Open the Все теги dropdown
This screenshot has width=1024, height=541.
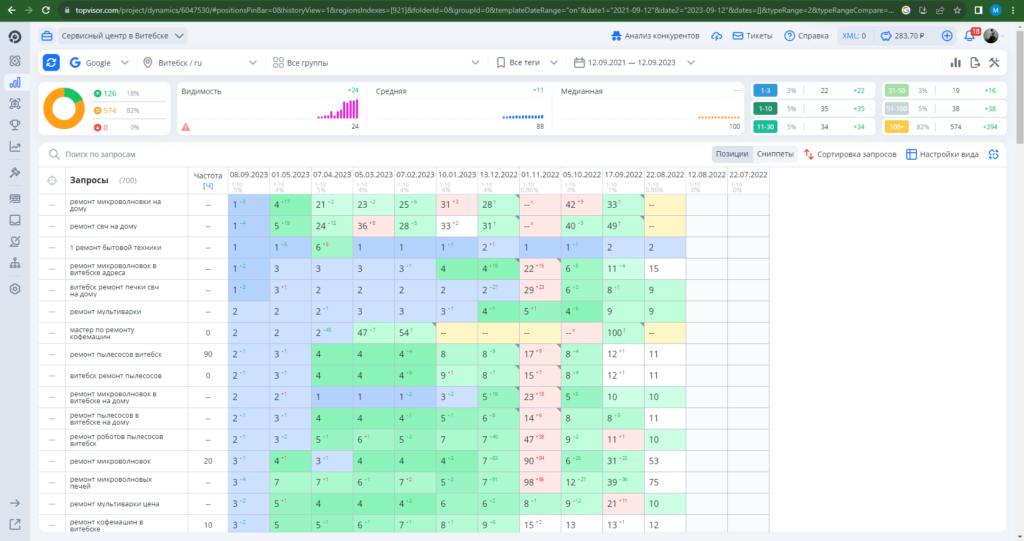[526, 63]
